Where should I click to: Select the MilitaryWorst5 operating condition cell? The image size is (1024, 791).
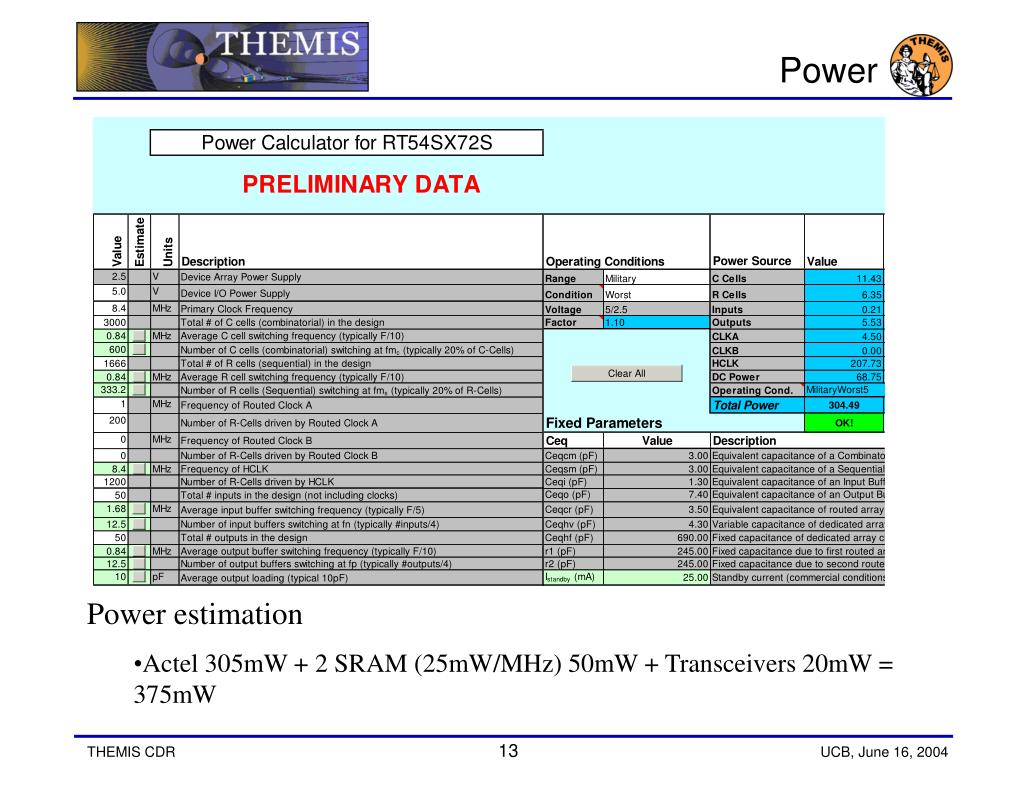click(x=844, y=390)
